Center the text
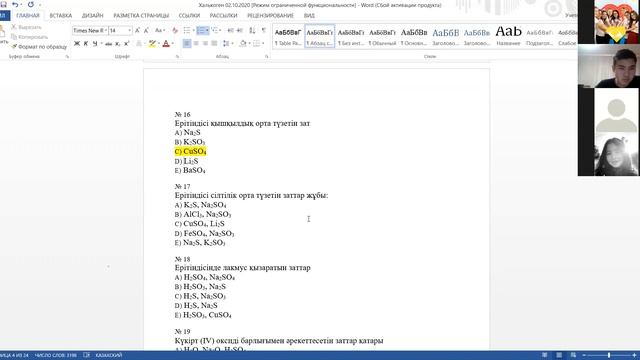Screen dimensions: 640x360 click(196, 43)
